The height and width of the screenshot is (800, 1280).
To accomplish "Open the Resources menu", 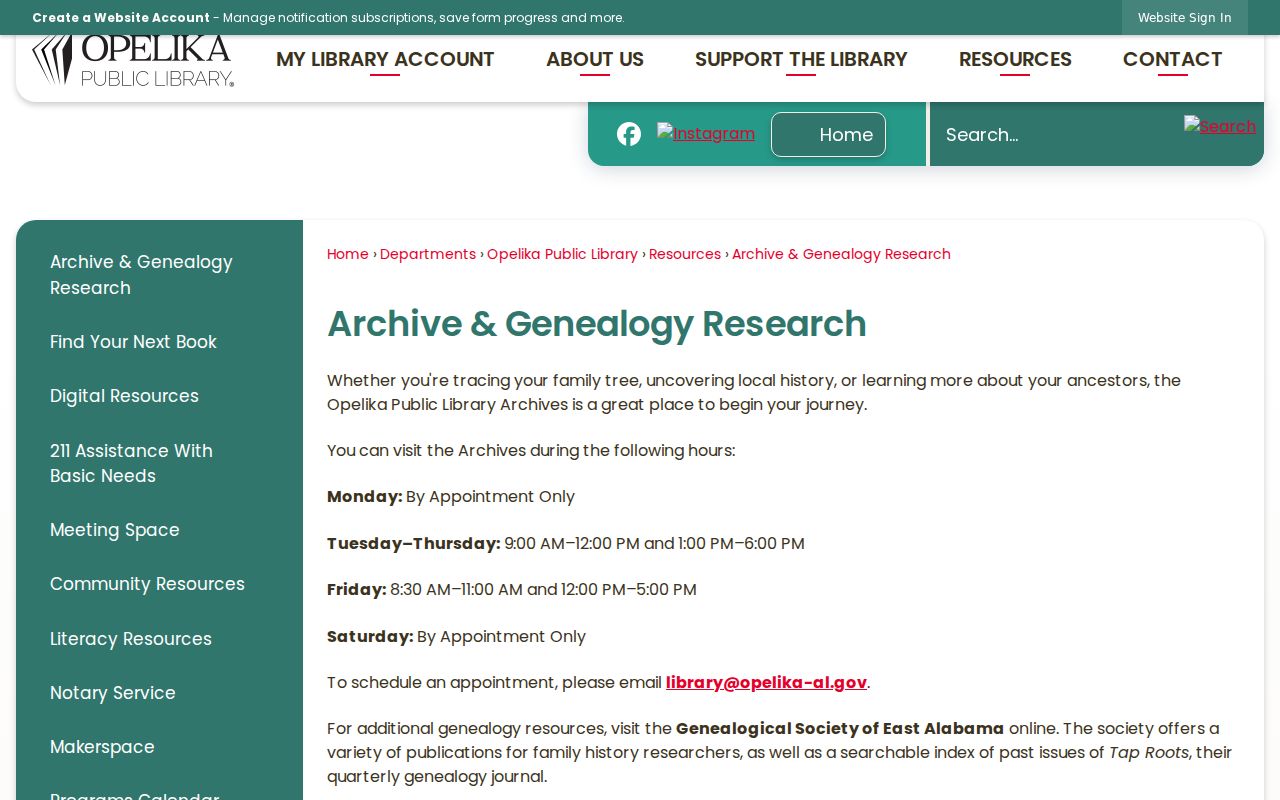I will 1015,60.
